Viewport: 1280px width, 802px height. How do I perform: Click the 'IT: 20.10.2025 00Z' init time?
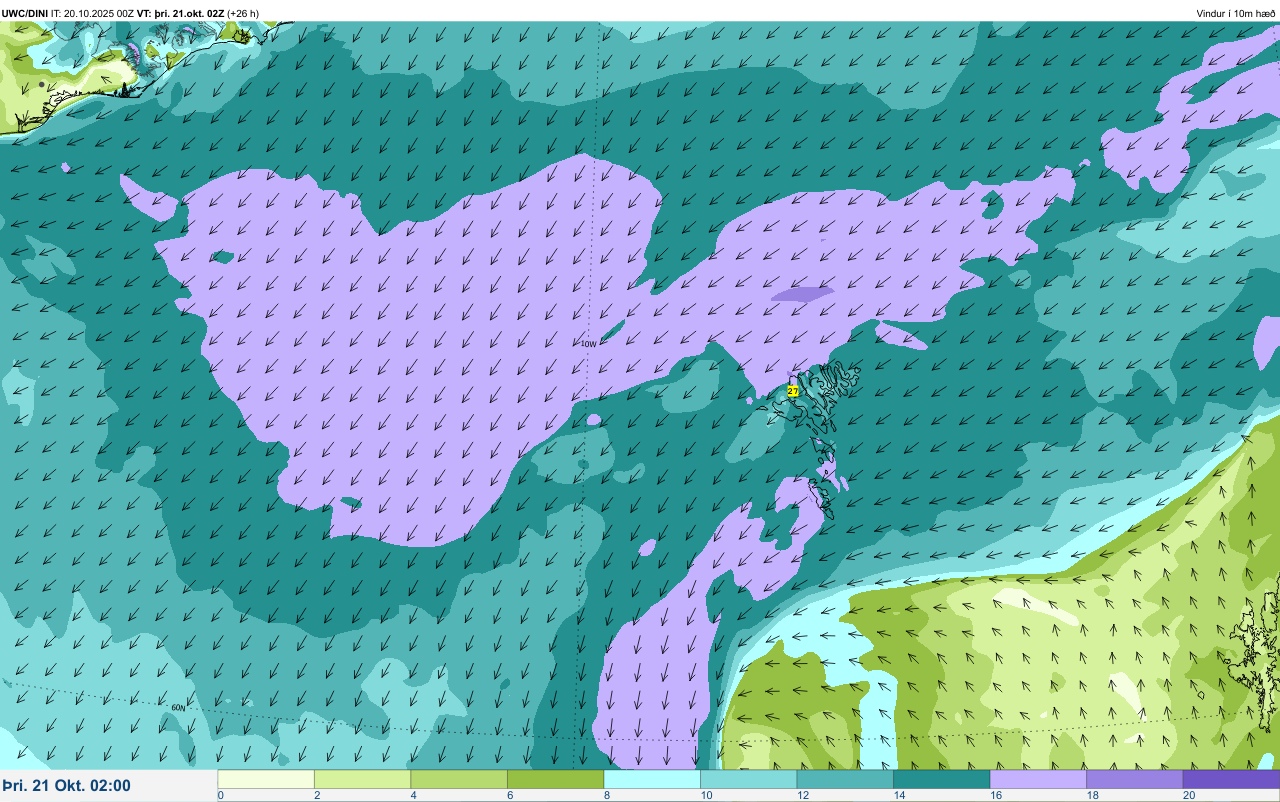click(x=91, y=13)
